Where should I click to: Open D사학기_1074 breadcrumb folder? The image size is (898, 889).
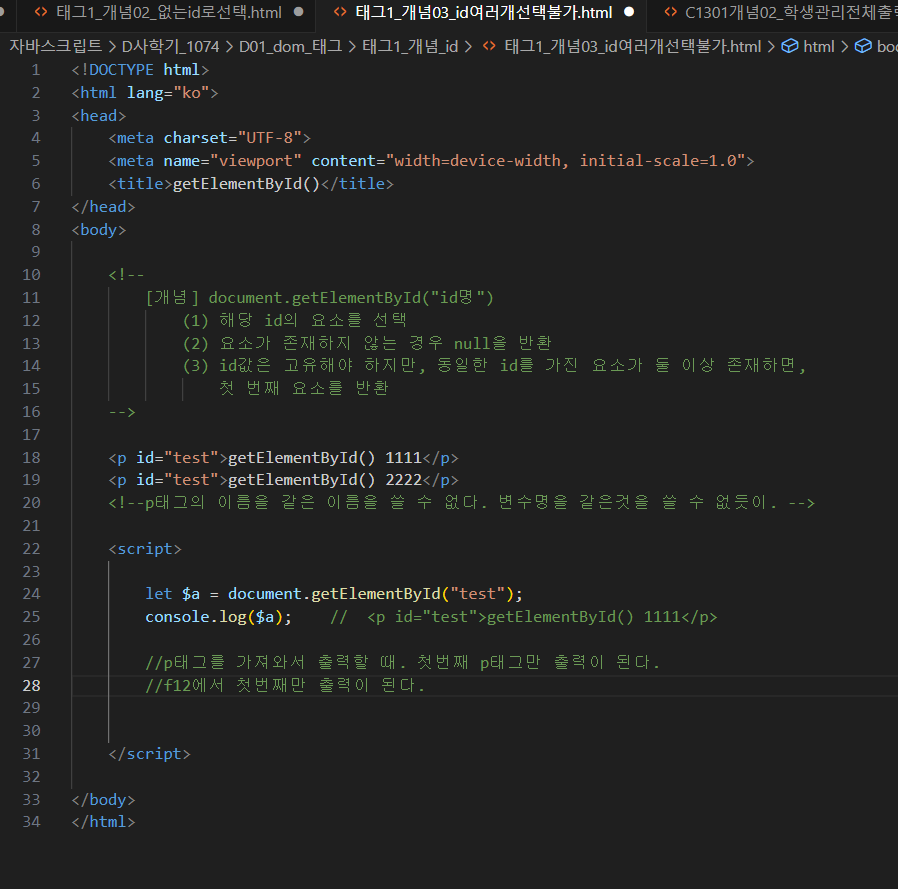[171, 46]
